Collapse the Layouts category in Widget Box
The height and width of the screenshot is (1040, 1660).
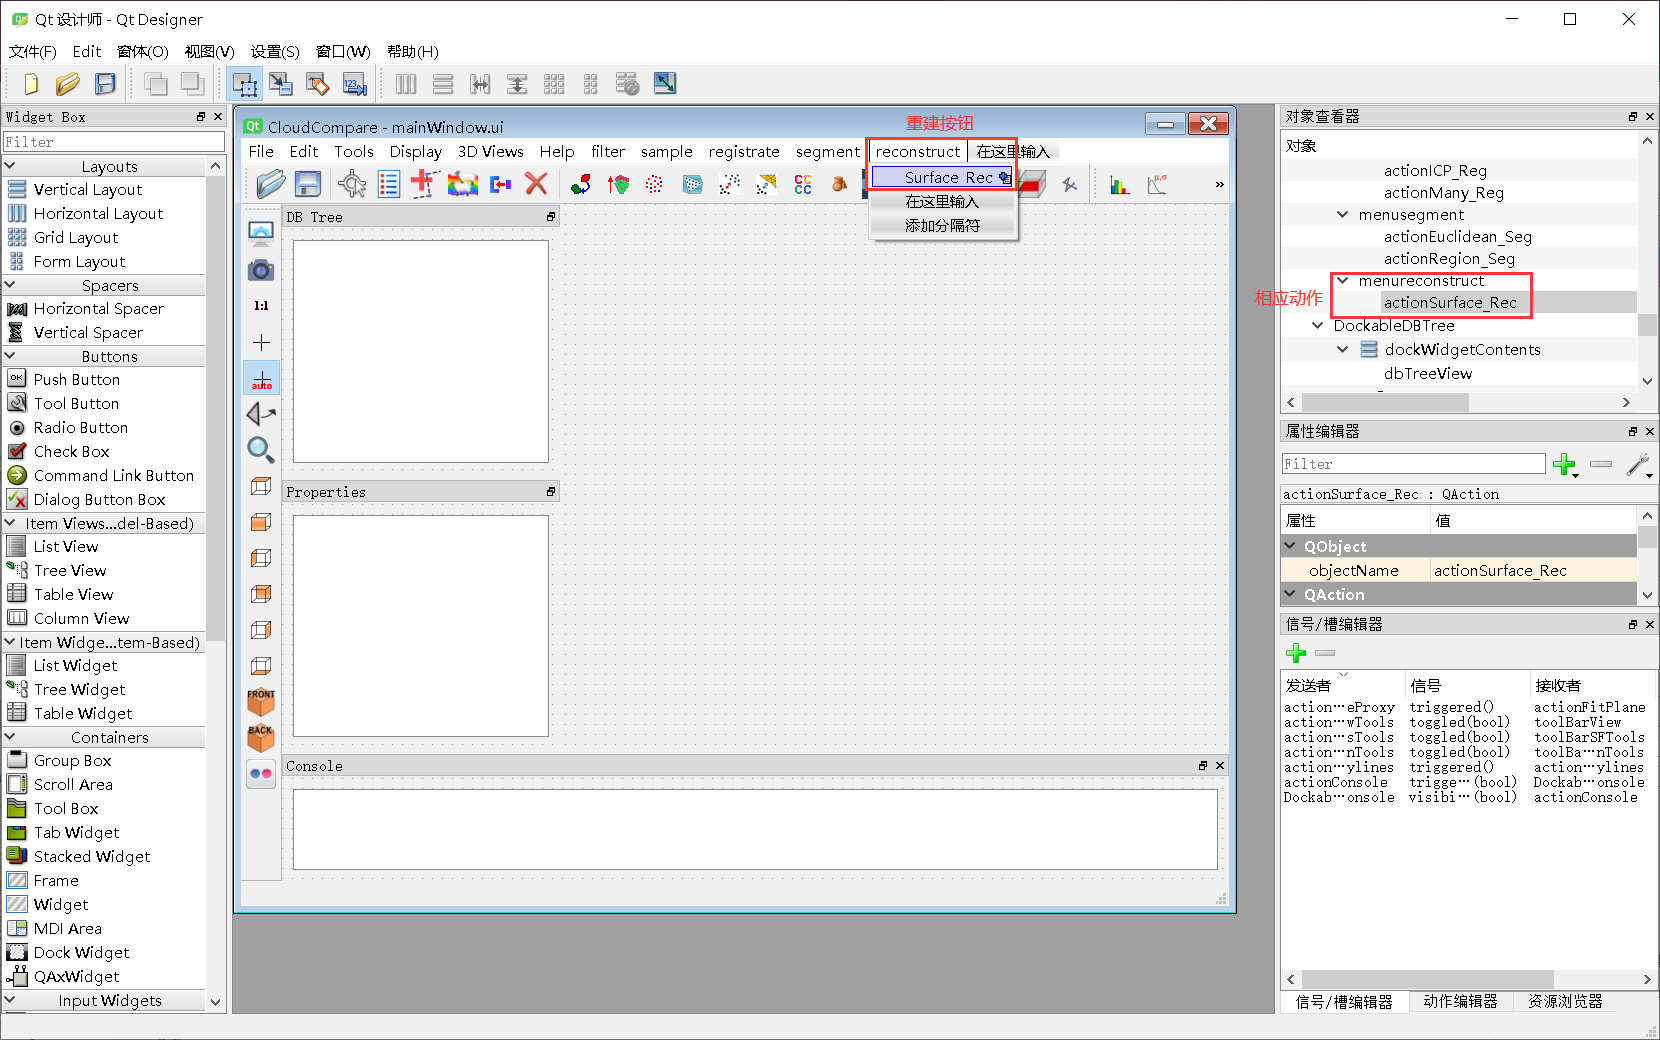click(x=11, y=166)
